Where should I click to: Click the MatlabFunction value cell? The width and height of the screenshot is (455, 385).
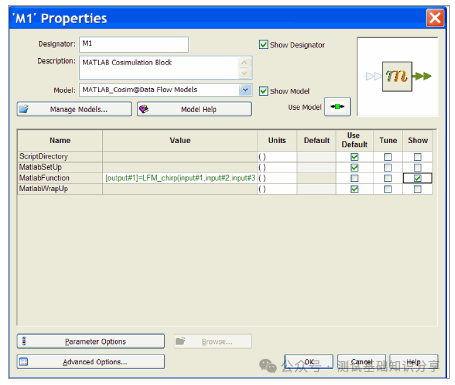[180, 178]
